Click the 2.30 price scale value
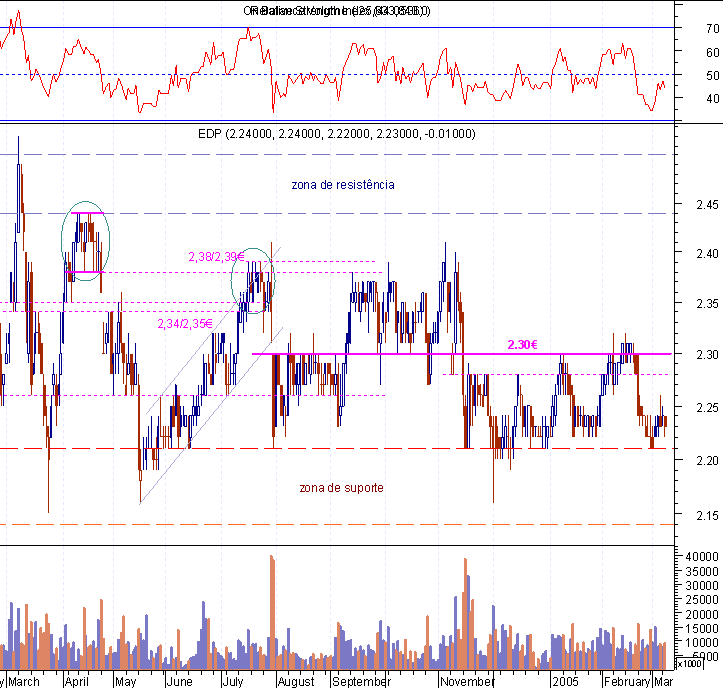Screen dimensions: 723x688 (x=707, y=354)
